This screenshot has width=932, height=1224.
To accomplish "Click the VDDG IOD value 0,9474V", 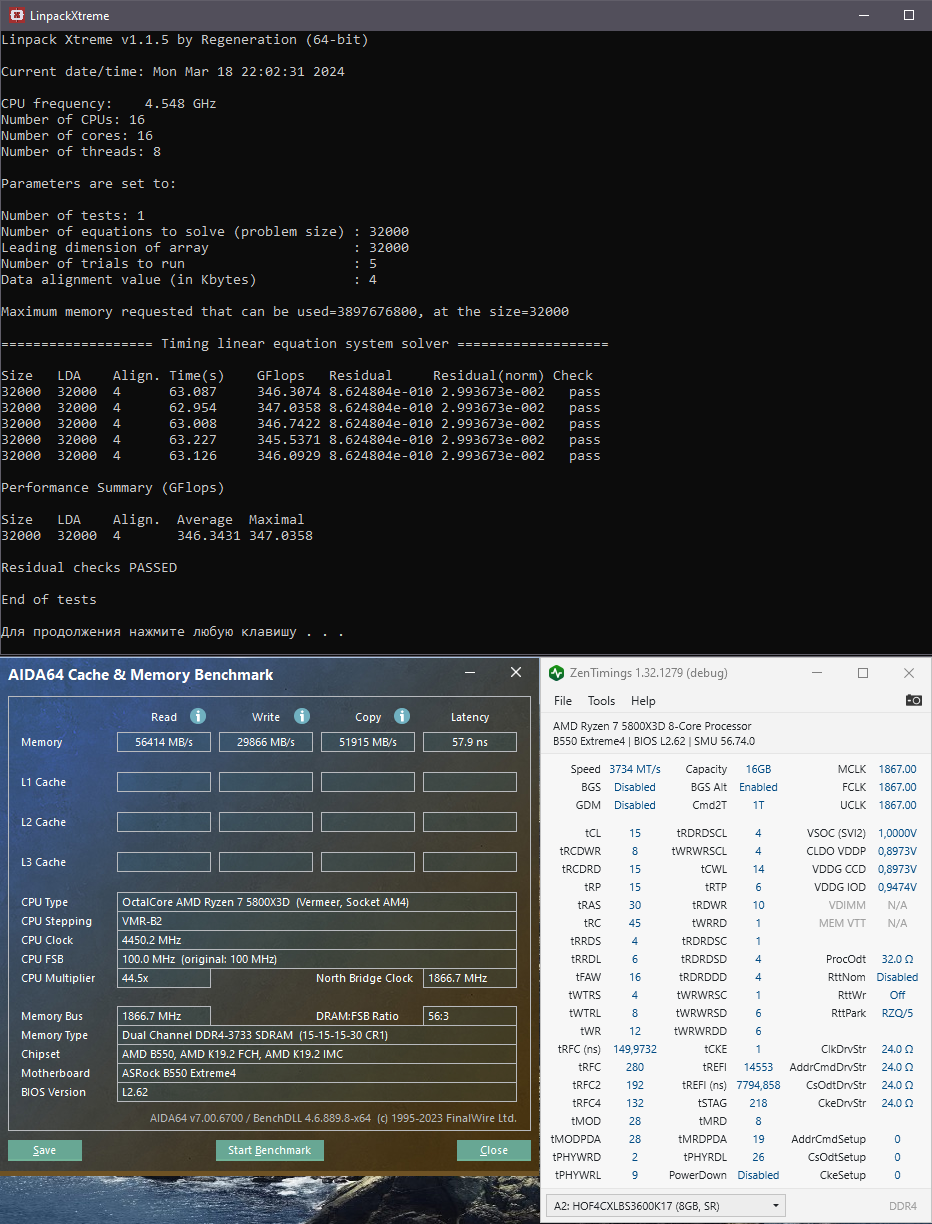I will pyautogui.click(x=897, y=887).
